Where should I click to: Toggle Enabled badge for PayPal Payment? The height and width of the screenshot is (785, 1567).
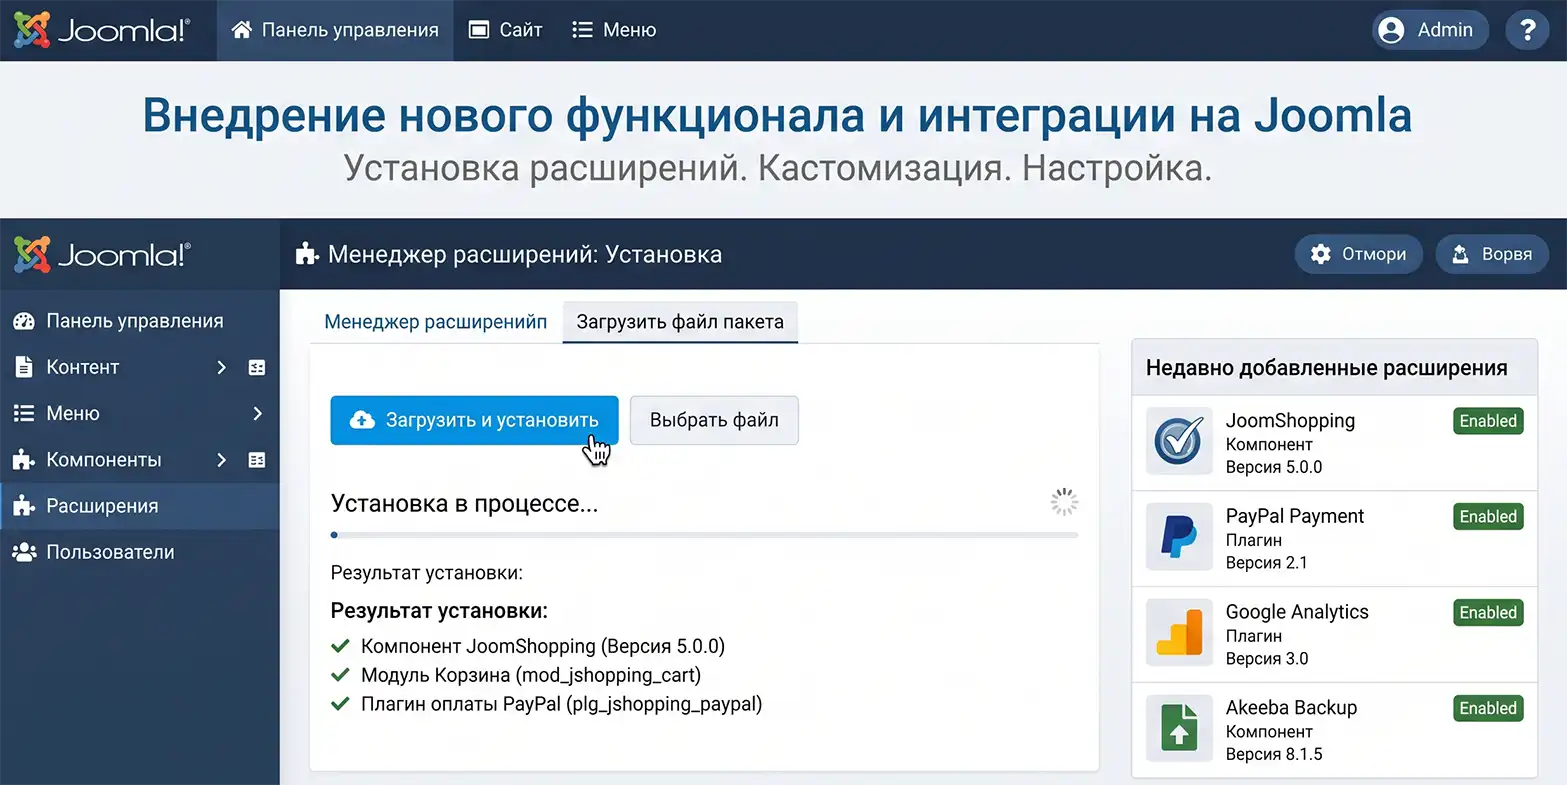pos(1488,517)
